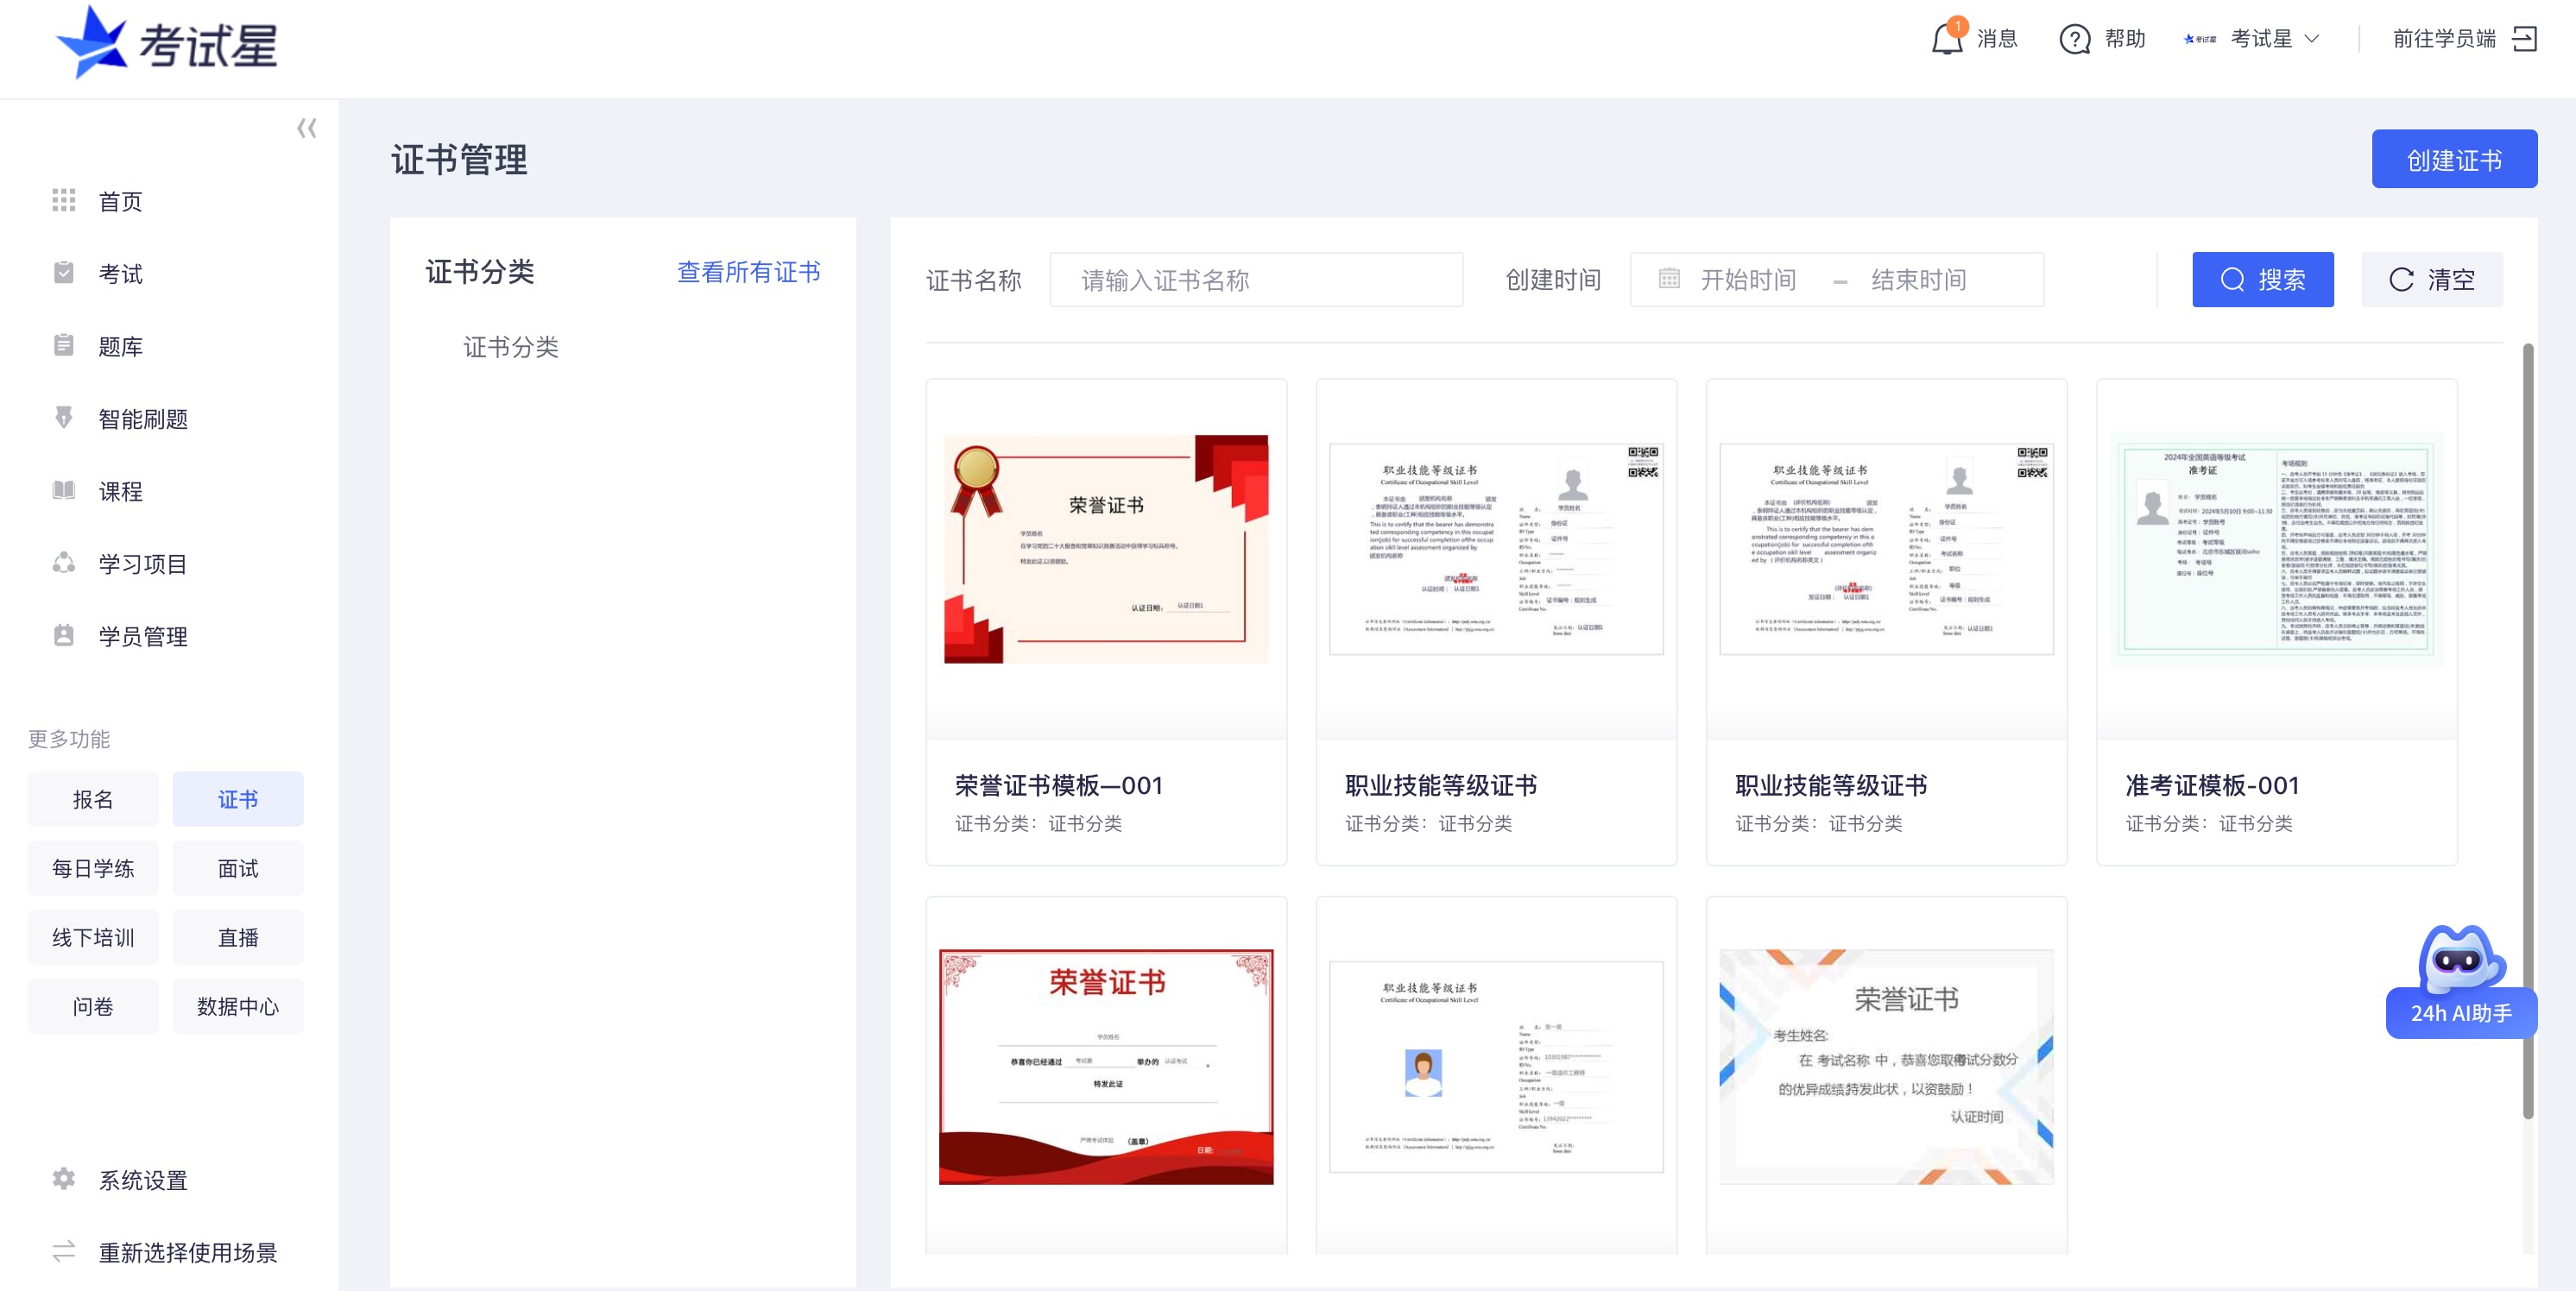Viewport: 2576px width, 1291px height.
Task: Click the 题库 document icon
Action: pyautogui.click(x=64, y=345)
